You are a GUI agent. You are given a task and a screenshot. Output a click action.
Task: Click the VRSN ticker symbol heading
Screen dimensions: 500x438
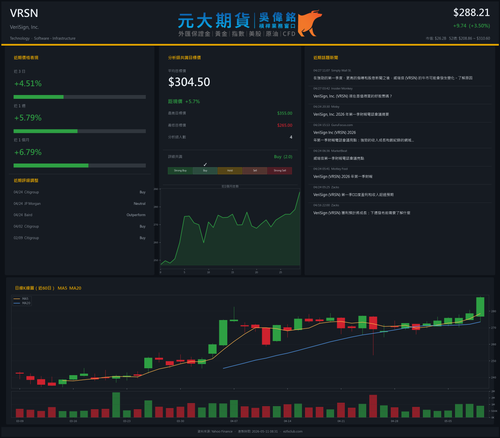pos(24,13)
